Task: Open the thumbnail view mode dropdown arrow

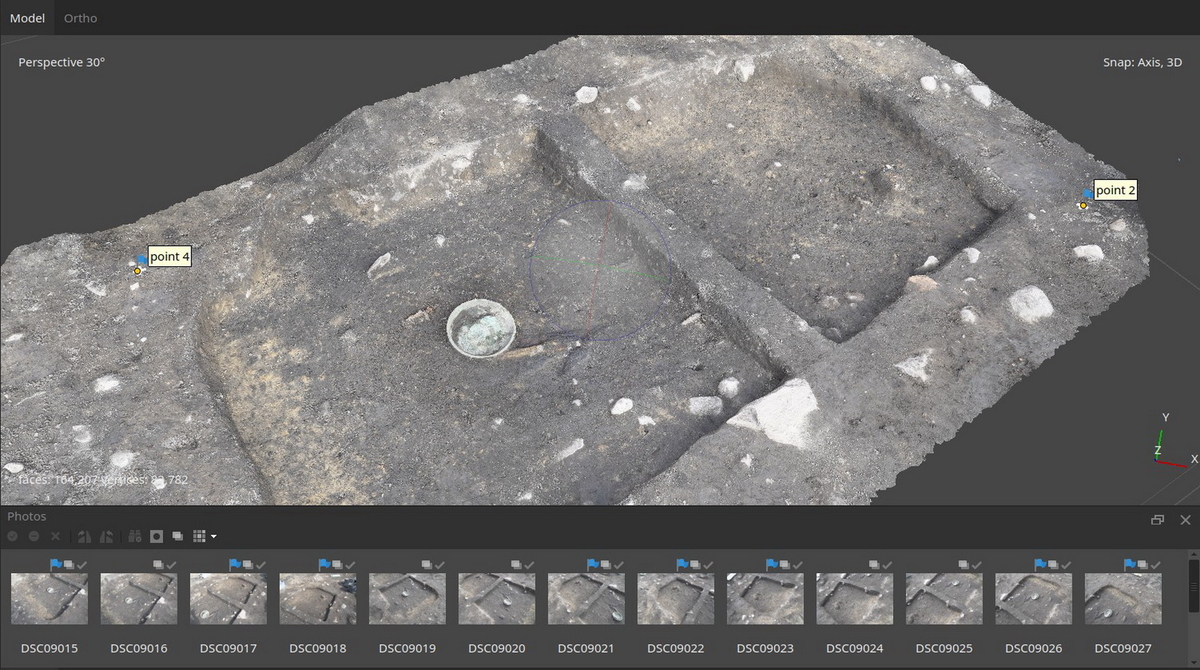Action: 213,538
